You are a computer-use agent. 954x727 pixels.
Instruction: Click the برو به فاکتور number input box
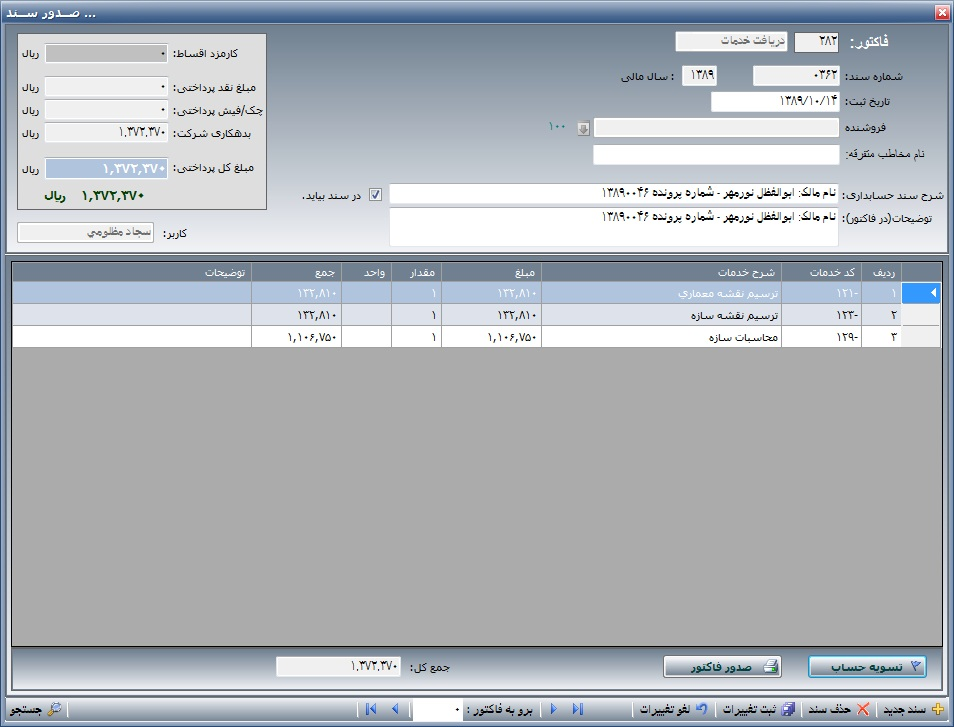(x=438, y=710)
